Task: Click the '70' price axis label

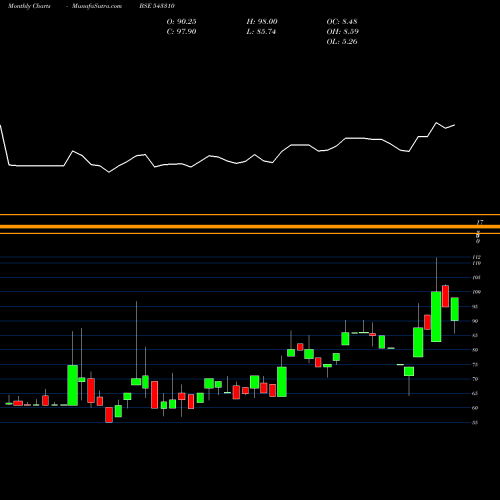Action: coord(475,379)
